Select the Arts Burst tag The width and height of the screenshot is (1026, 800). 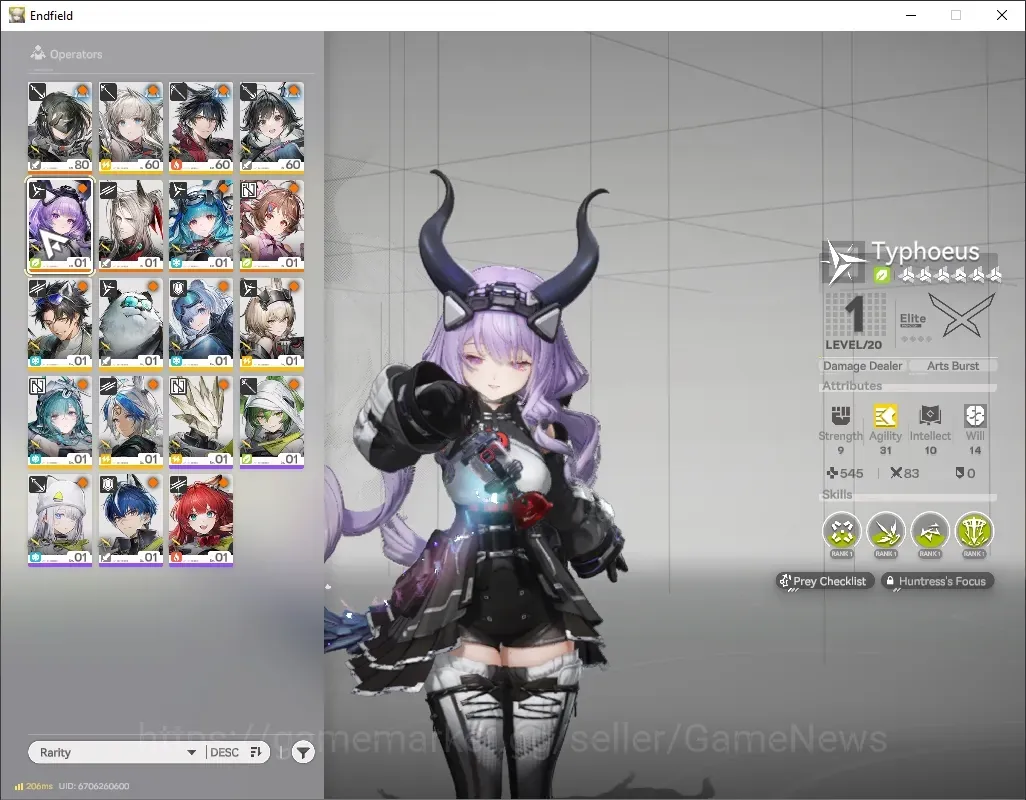pyautogui.click(x=953, y=366)
